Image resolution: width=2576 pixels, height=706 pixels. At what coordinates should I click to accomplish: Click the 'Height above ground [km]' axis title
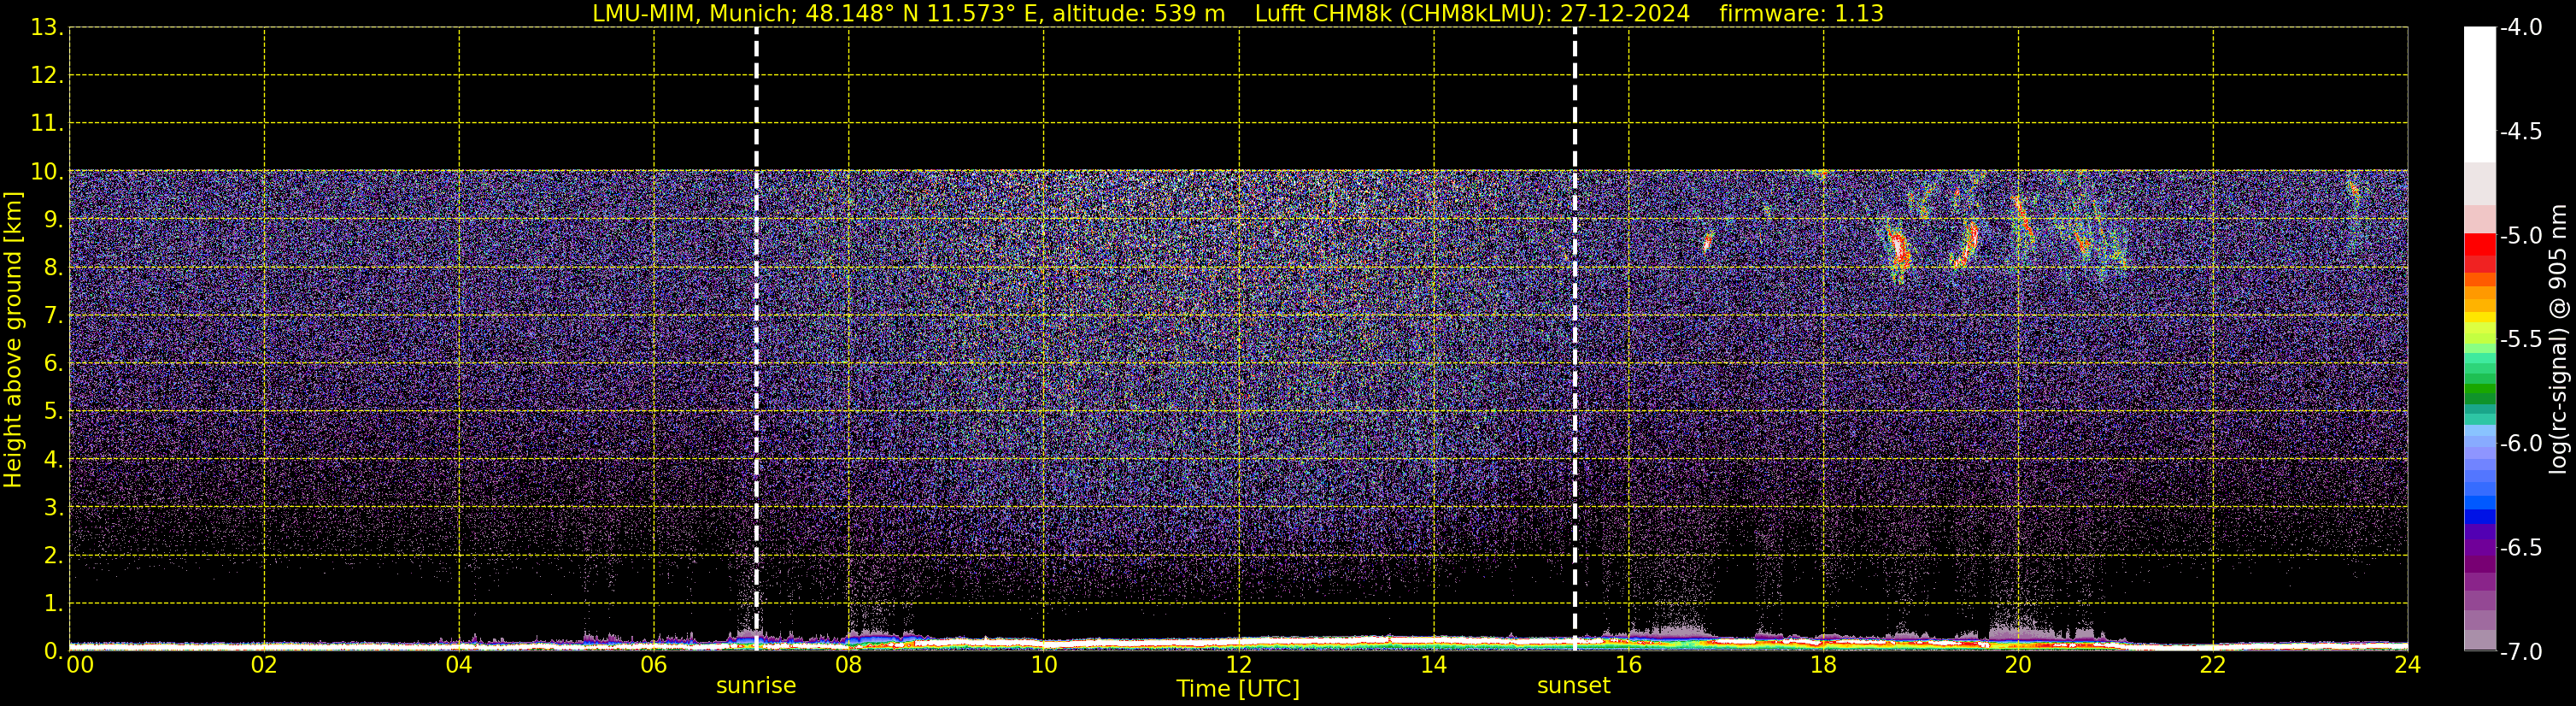[13, 339]
